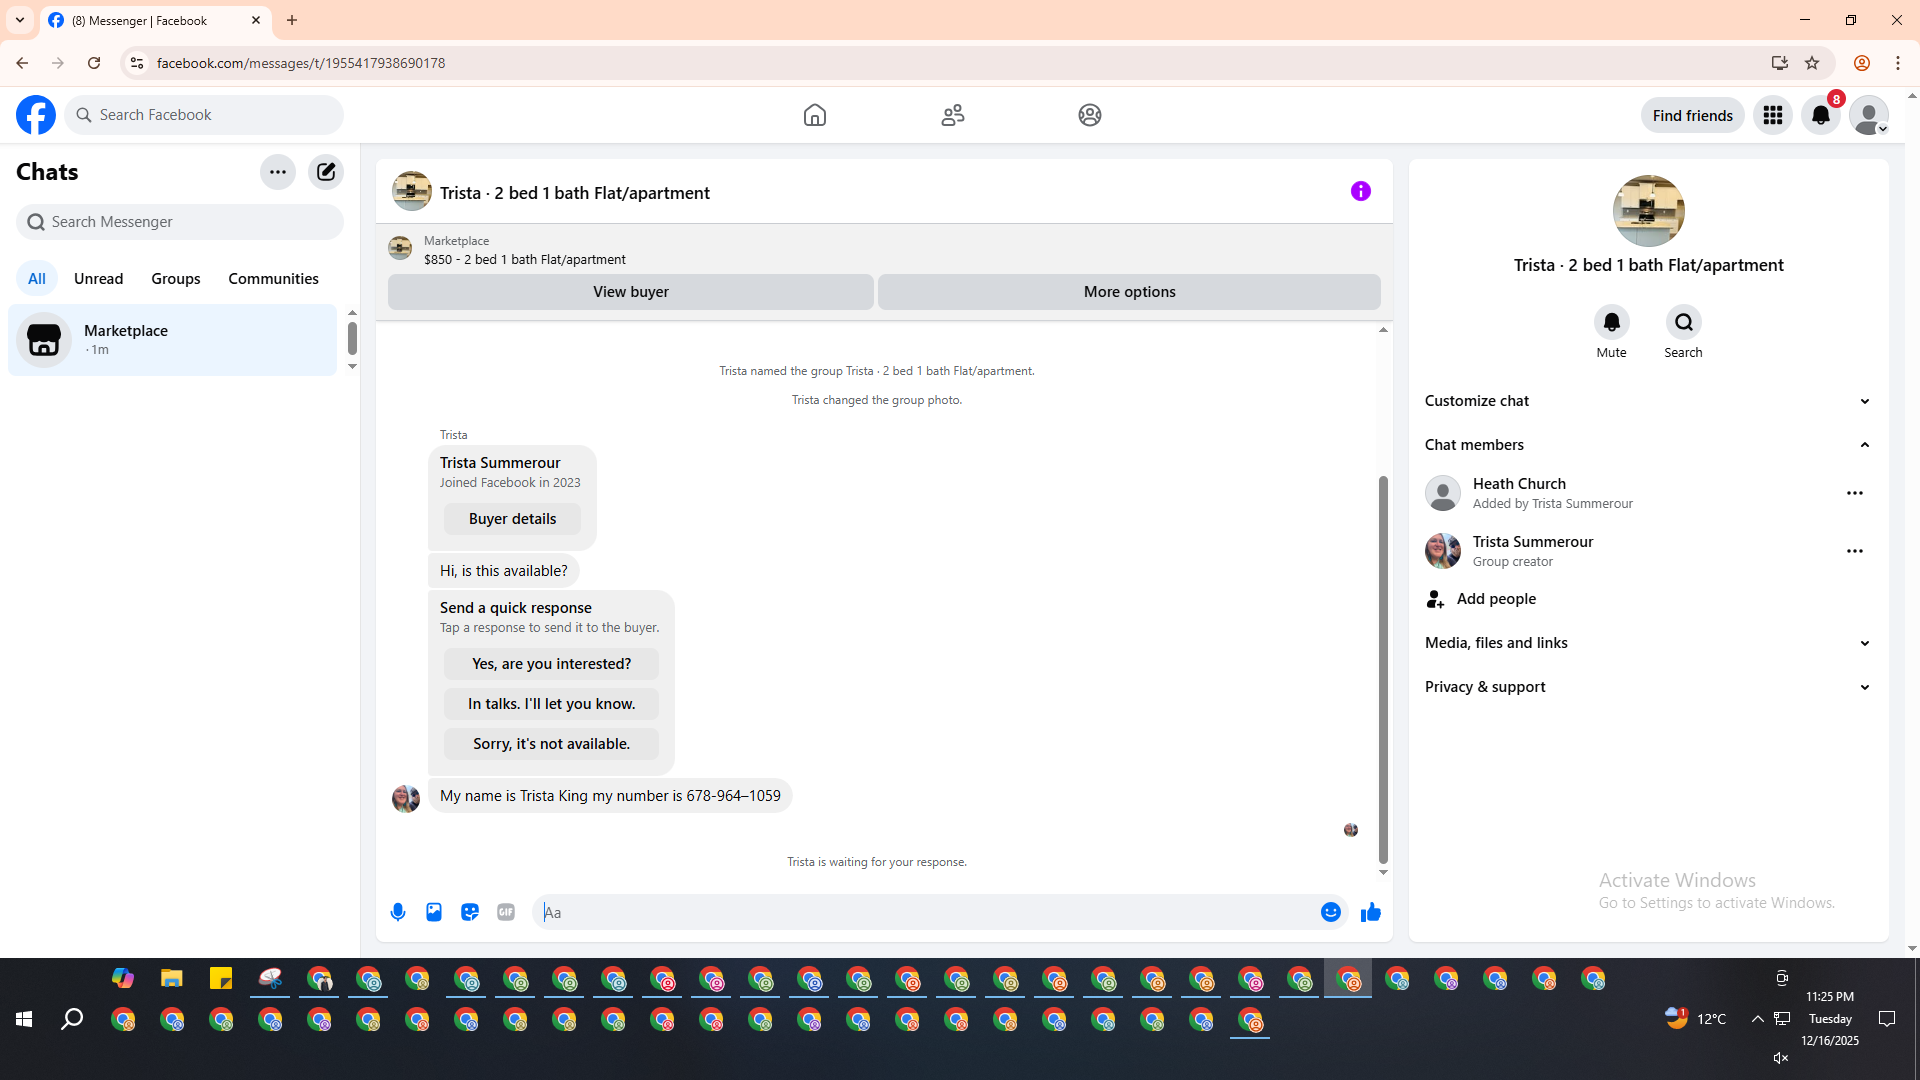Switch to the Communities tab
The width and height of the screenshot is (1920, 1080).
(273, 279)
